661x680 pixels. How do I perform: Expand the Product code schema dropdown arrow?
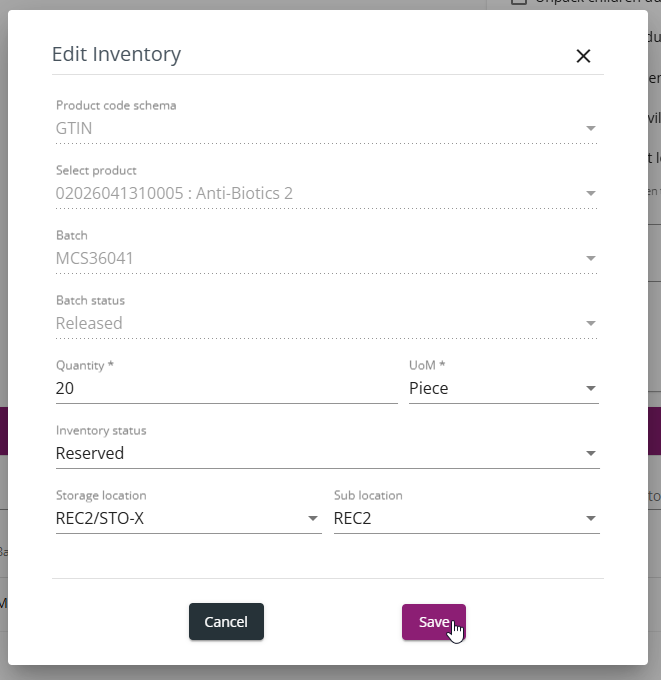point(590,128)
